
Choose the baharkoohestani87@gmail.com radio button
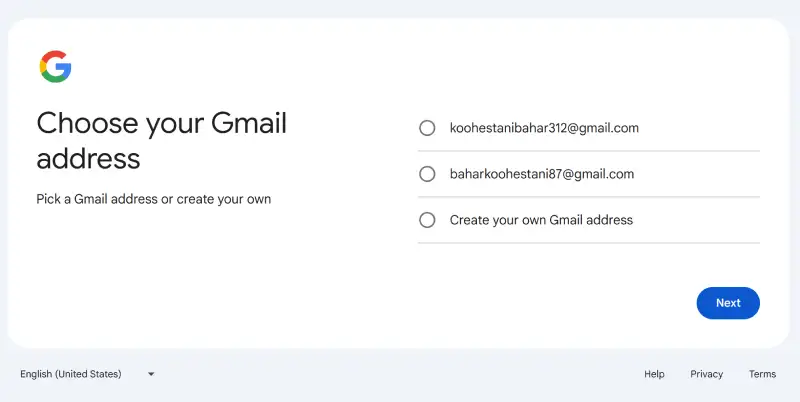pos(427,174)
